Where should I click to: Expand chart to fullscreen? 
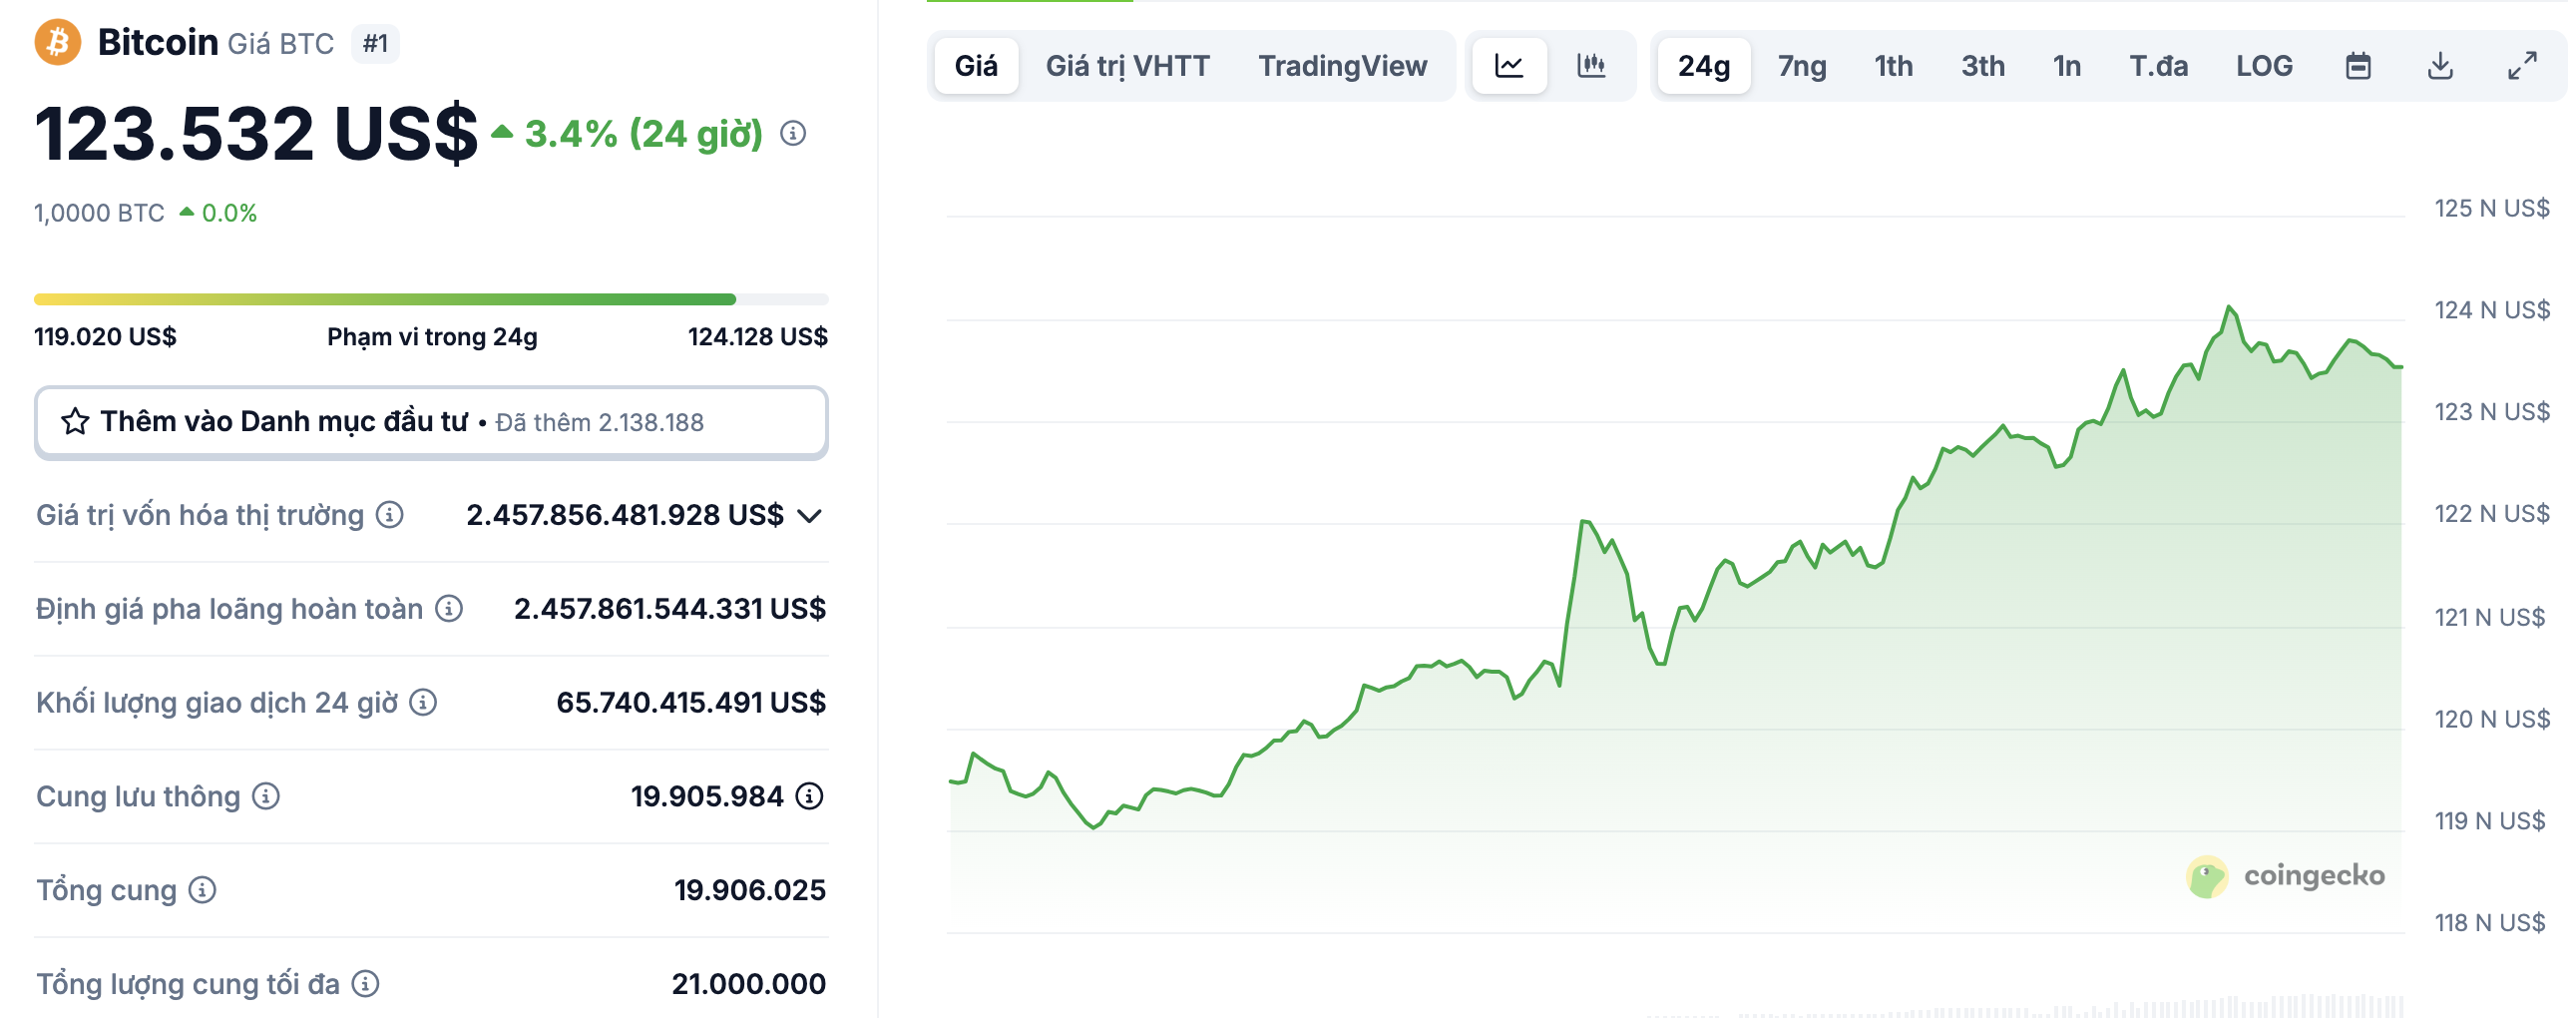coord(2521,66)
